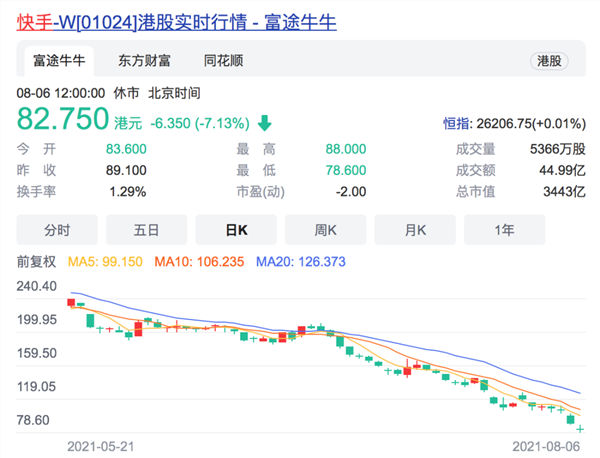The image size is (600, 458).
Task: Switch to the 同花顺 tab
Action: (223, 61)
